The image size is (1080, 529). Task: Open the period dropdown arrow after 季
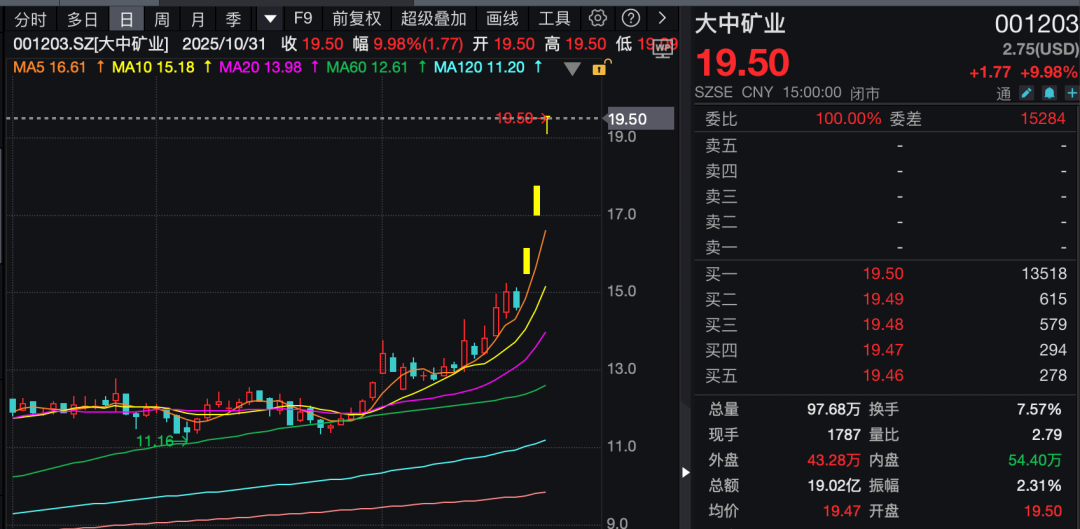click(x=270, y=18)
